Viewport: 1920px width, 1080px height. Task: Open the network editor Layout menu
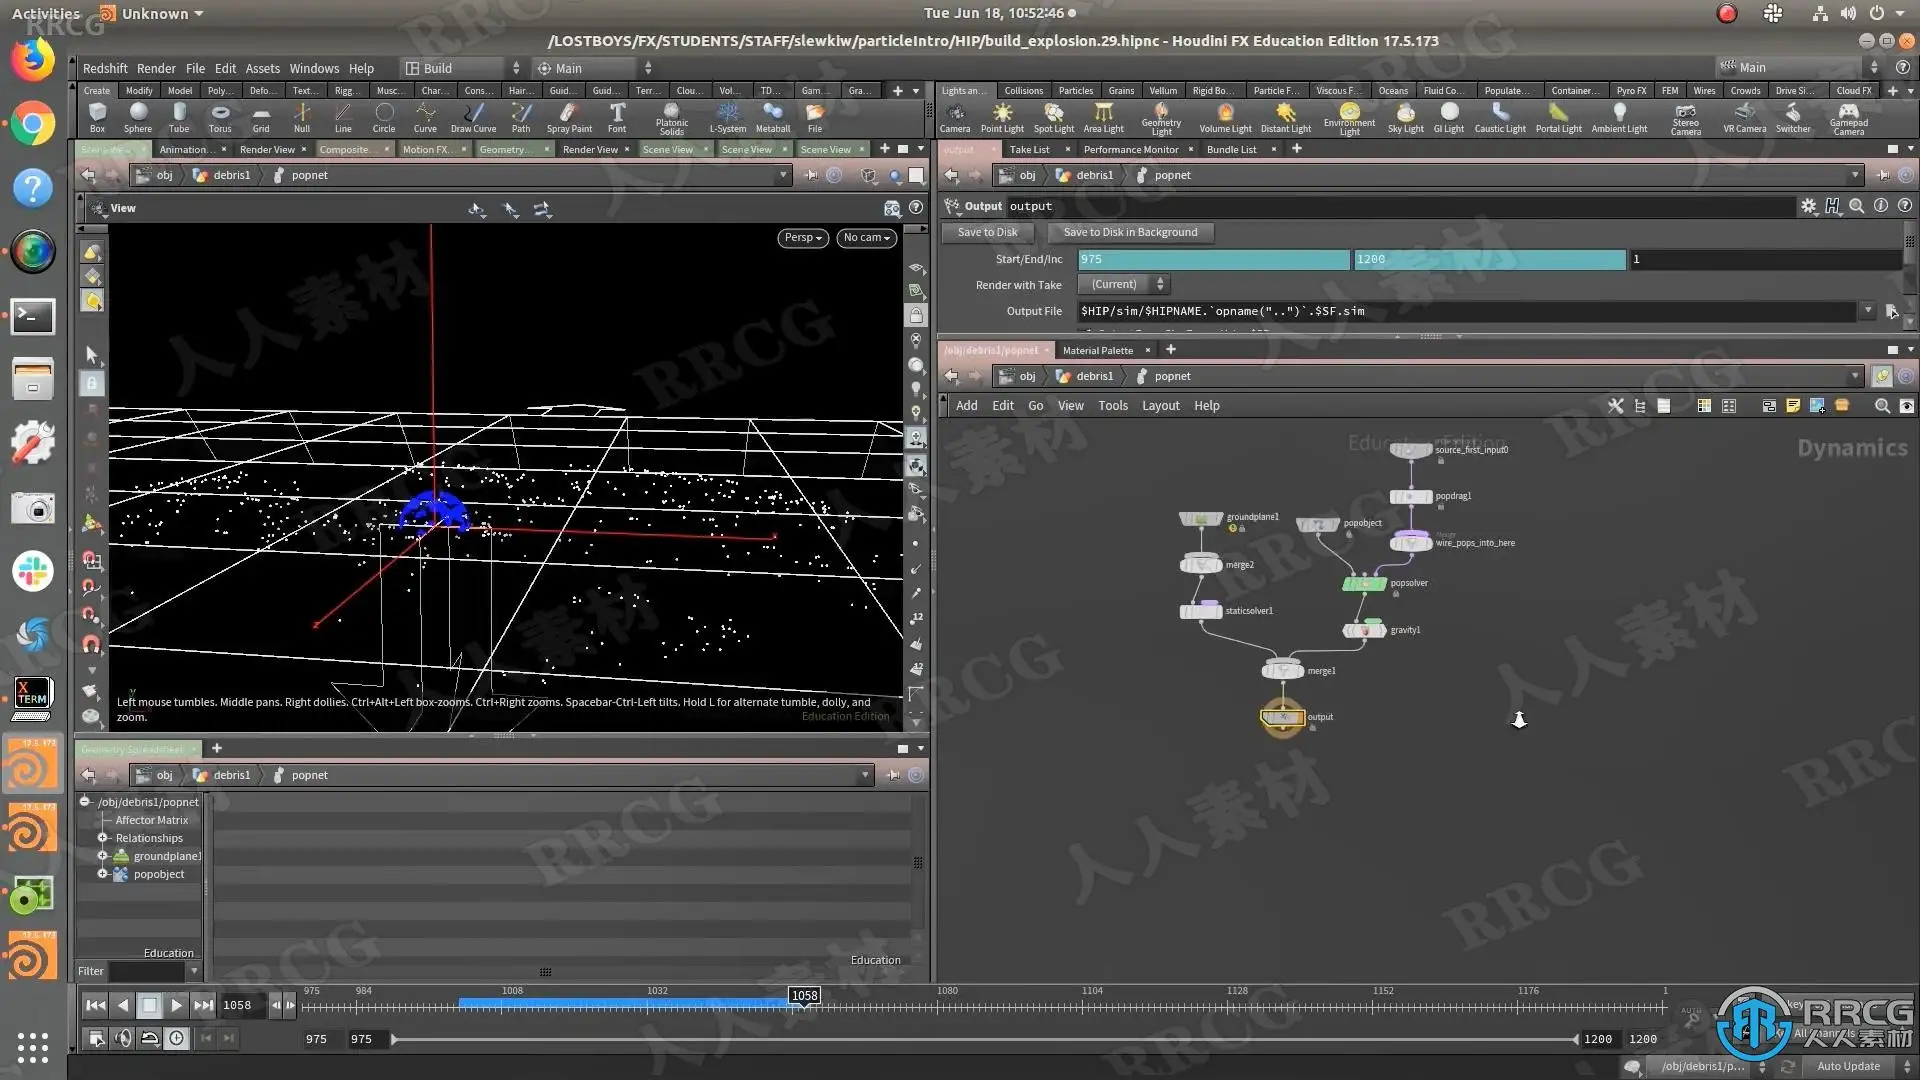click(x=1161, y=406)
